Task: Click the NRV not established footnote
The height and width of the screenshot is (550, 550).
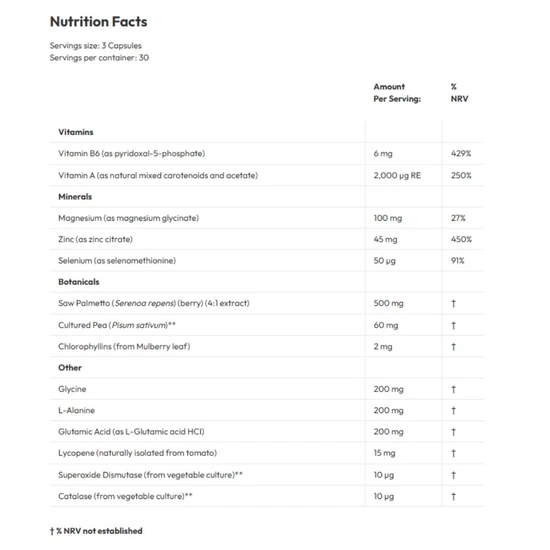Action: pyautogui.click(x=96, y=531)
